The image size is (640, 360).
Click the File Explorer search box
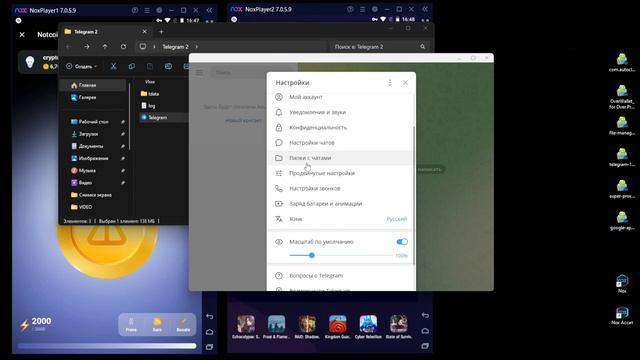[x=379, y=47]
